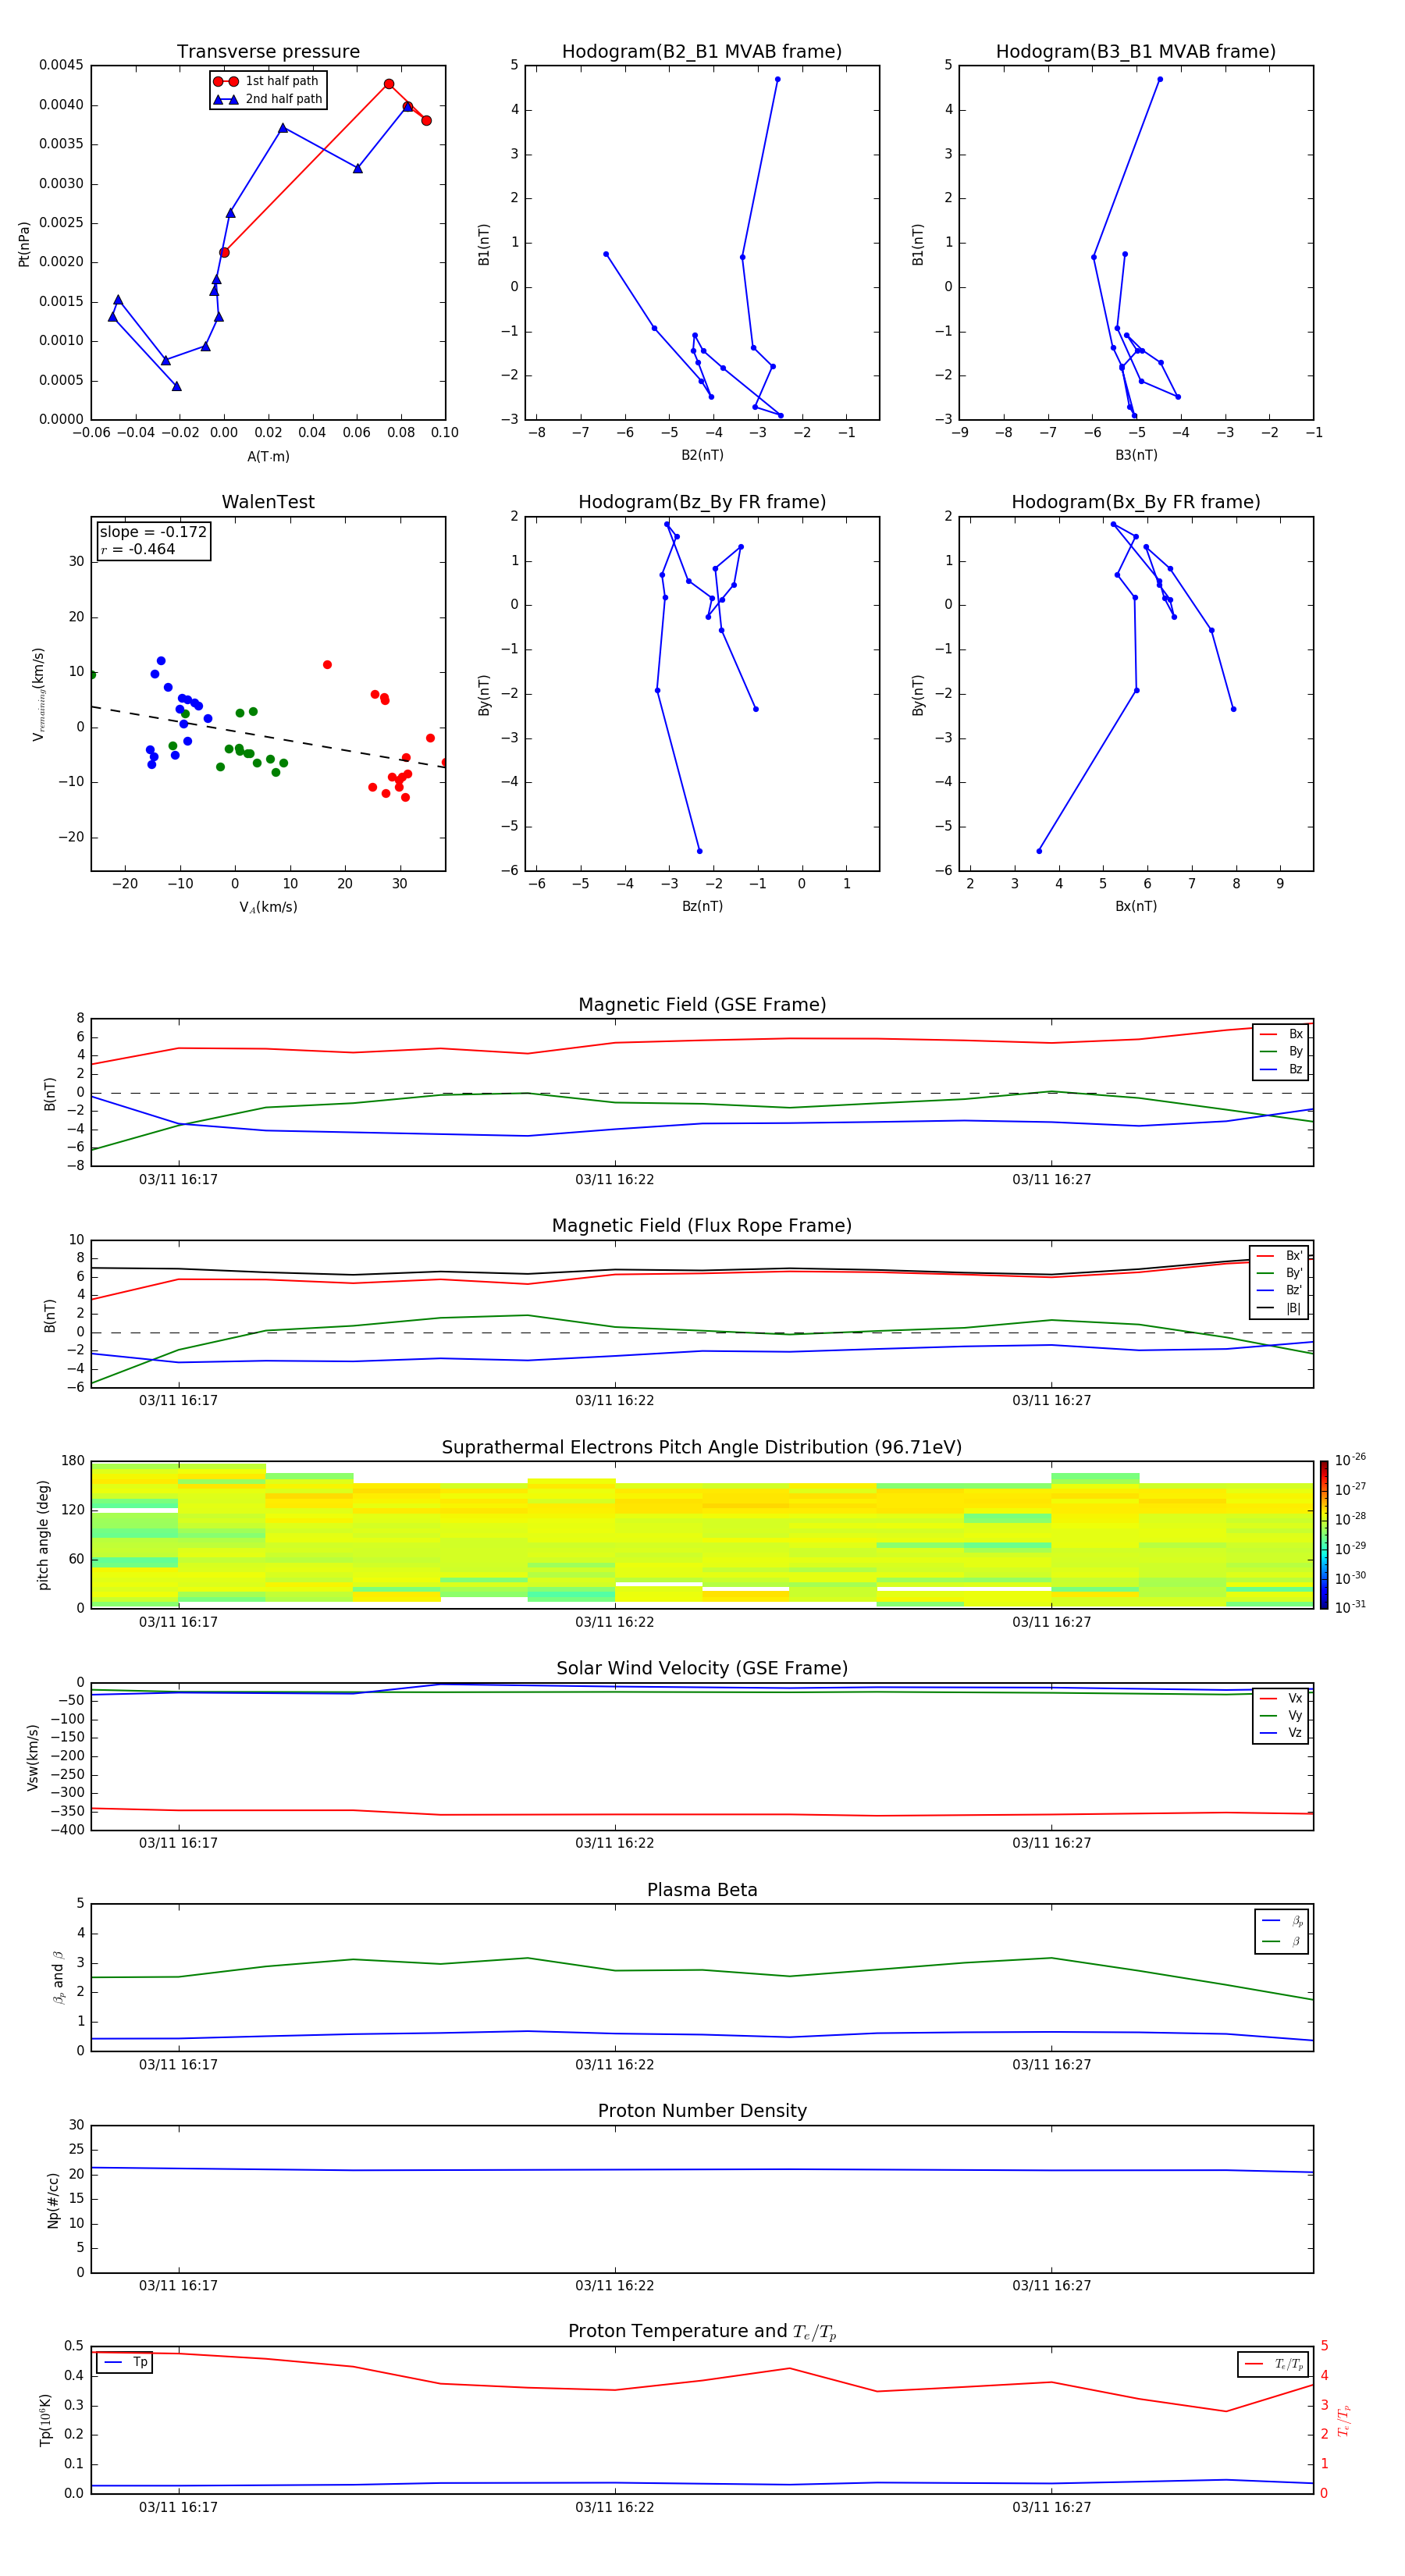
Task: Click the top point in B2_B1 hodogram
Action: 777,79
